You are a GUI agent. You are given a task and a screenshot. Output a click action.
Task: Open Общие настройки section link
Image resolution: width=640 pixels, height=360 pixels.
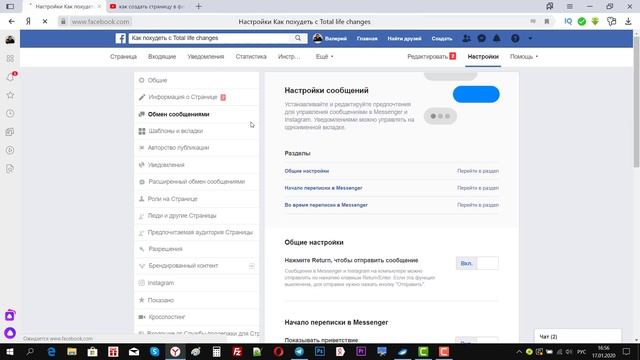[307, 171]
